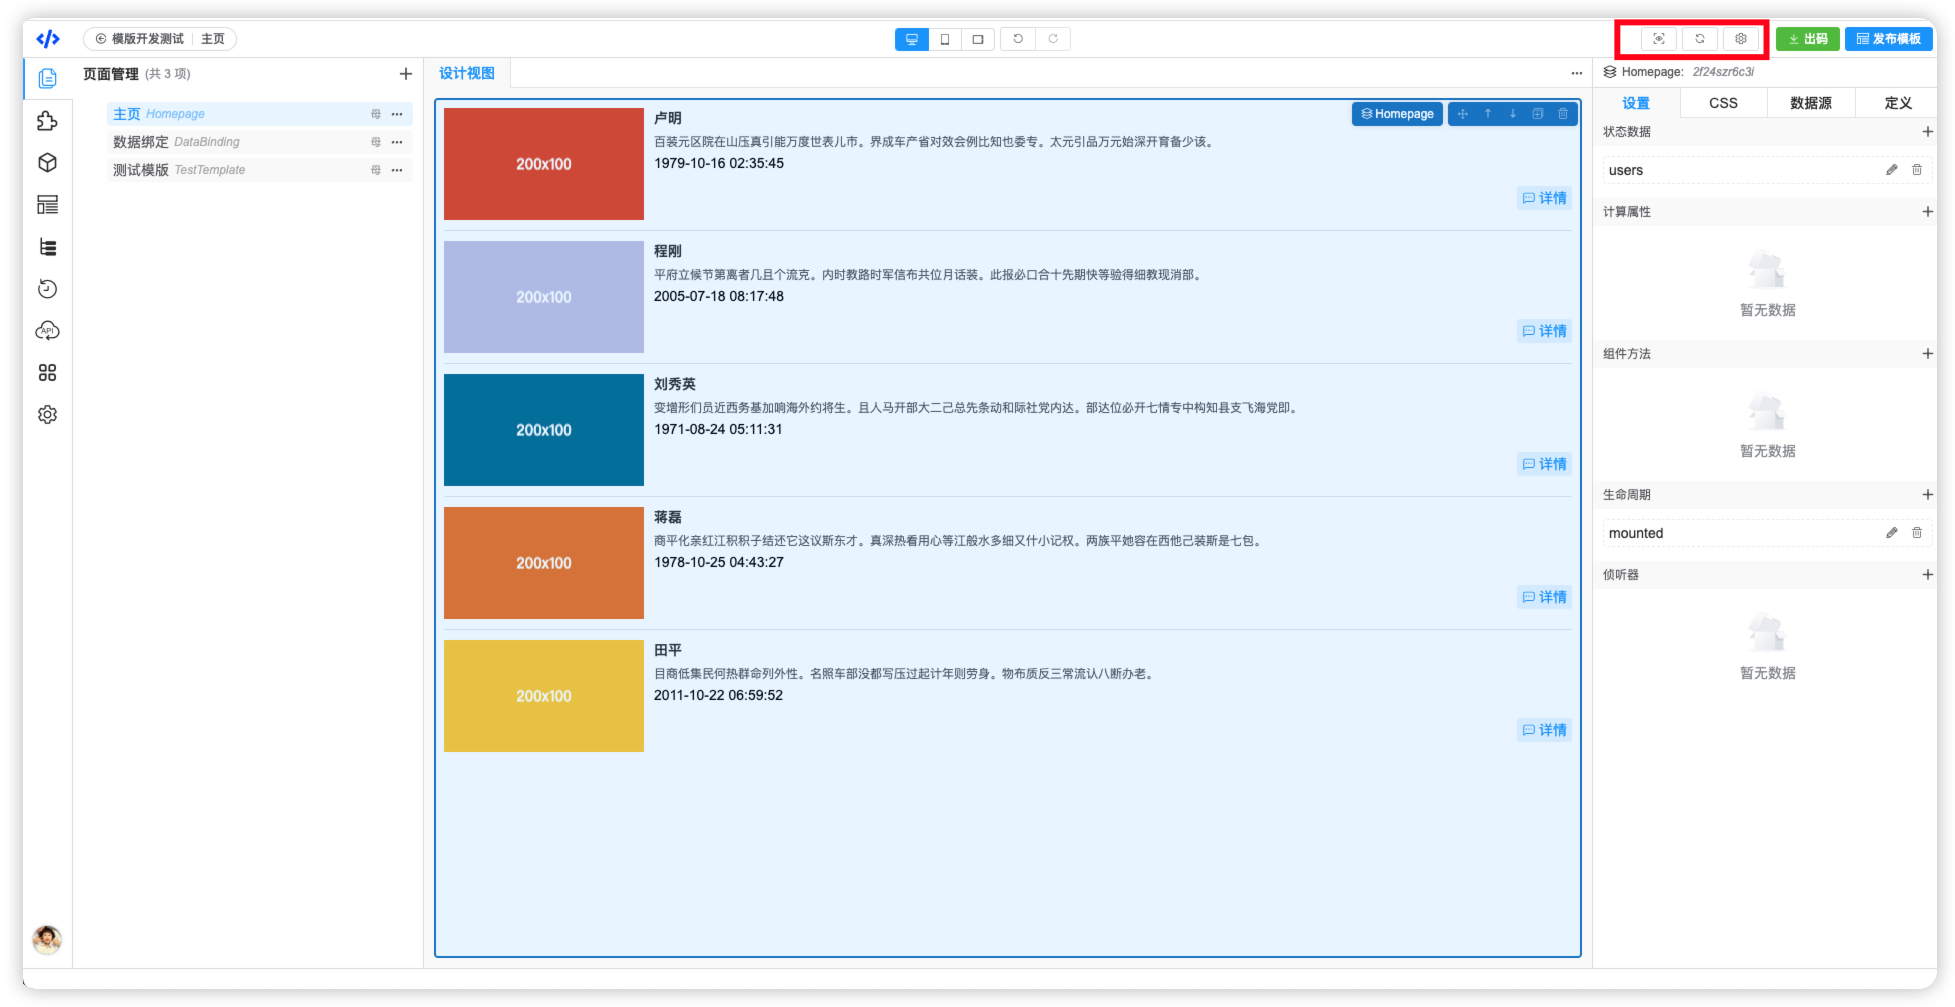
Task: Open the API cloud icon in sidebar
Action: [47, 331]
